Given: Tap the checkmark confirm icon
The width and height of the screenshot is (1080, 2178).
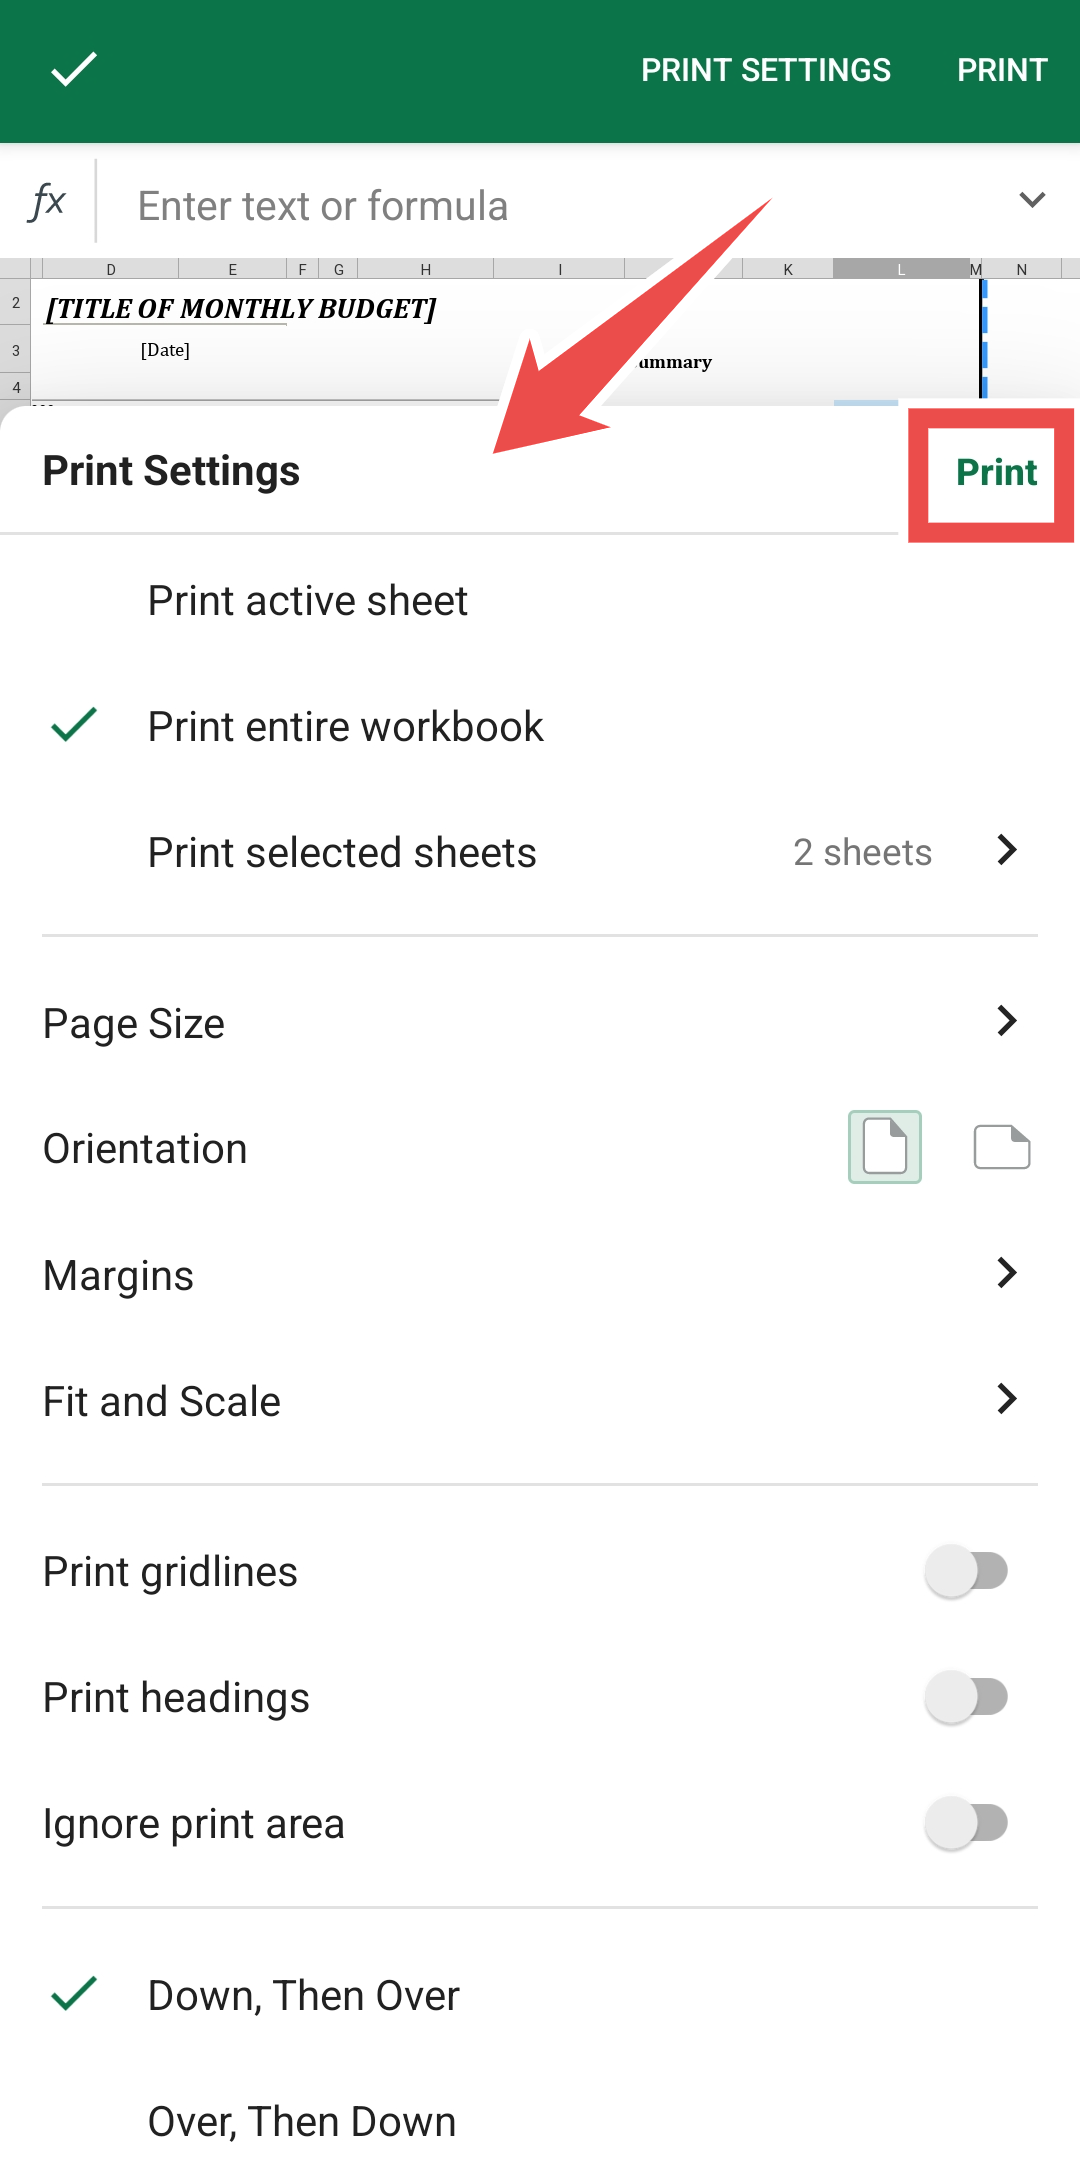Looking at the screenshot, I should (74, 70).
